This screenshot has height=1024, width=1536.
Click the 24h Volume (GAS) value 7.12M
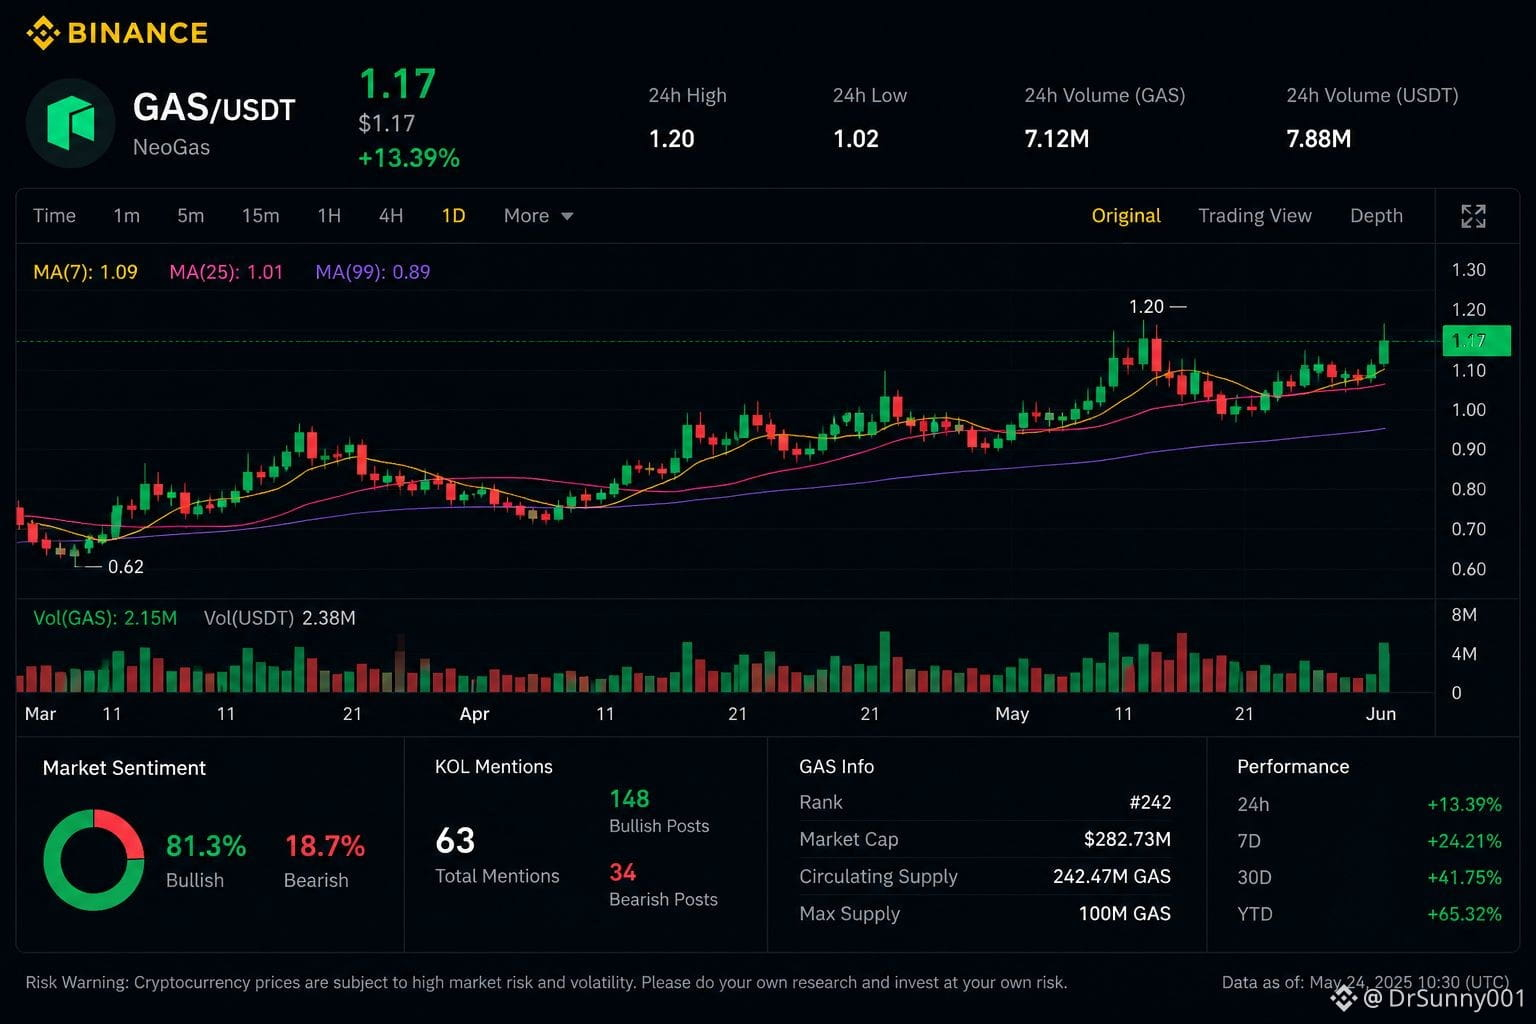point(1057,139)
